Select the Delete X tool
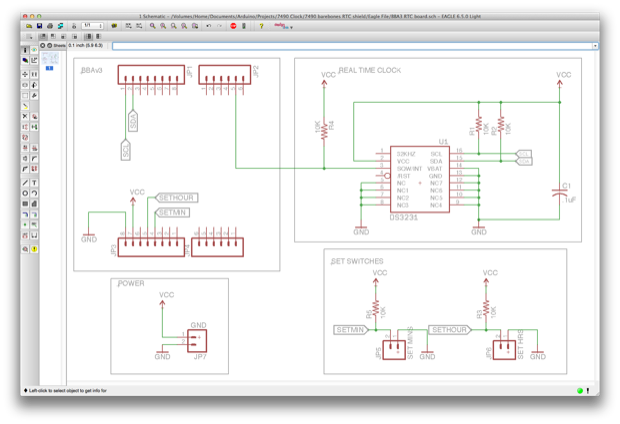 coord(25,116)
